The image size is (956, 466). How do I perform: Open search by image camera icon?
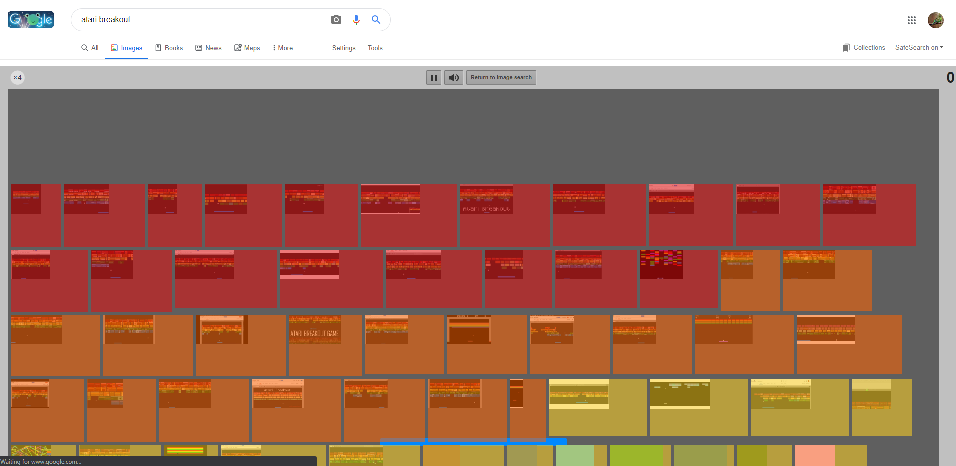pyautogui.click(x=336, y=20)
